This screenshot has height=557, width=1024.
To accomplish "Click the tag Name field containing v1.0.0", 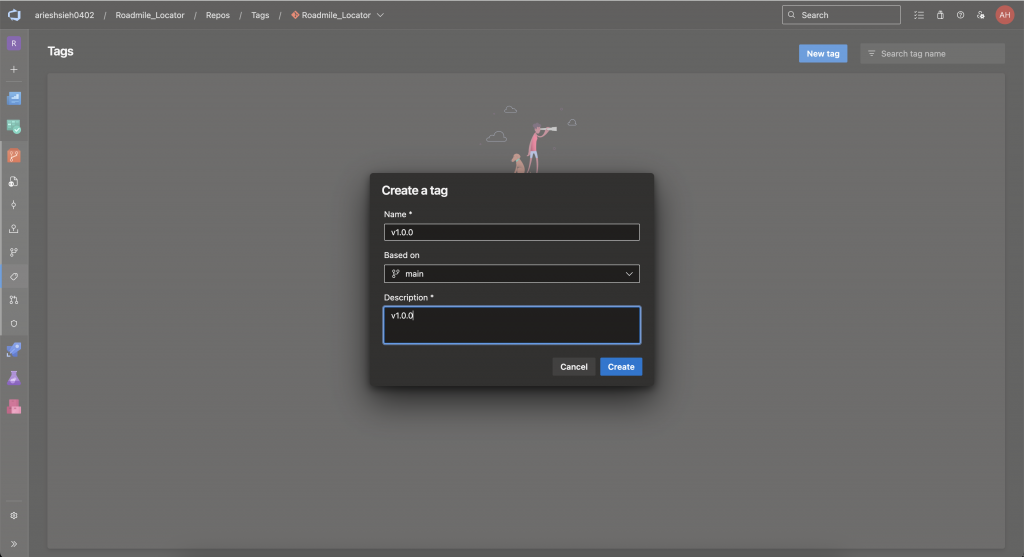I will 511,232.
